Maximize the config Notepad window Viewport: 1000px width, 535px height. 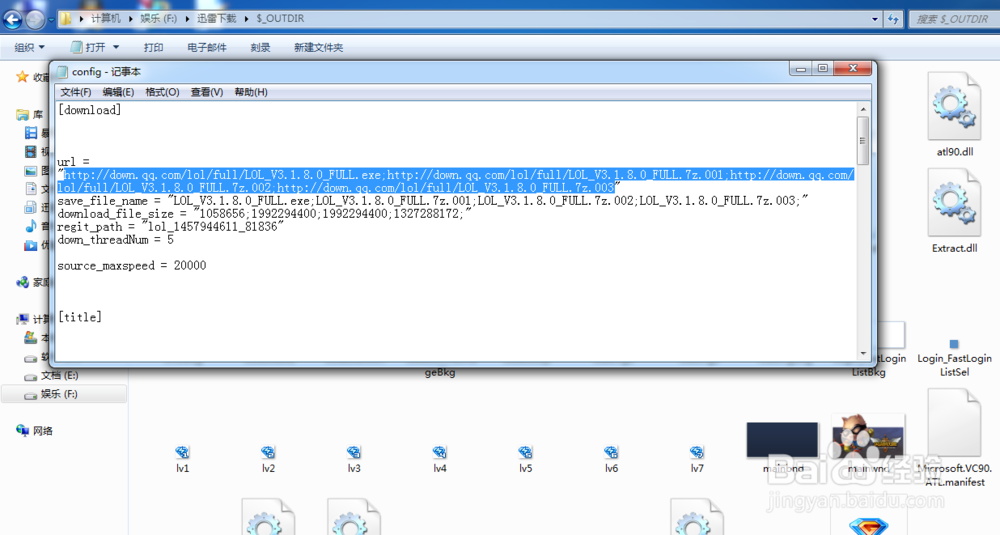(823, 68)
